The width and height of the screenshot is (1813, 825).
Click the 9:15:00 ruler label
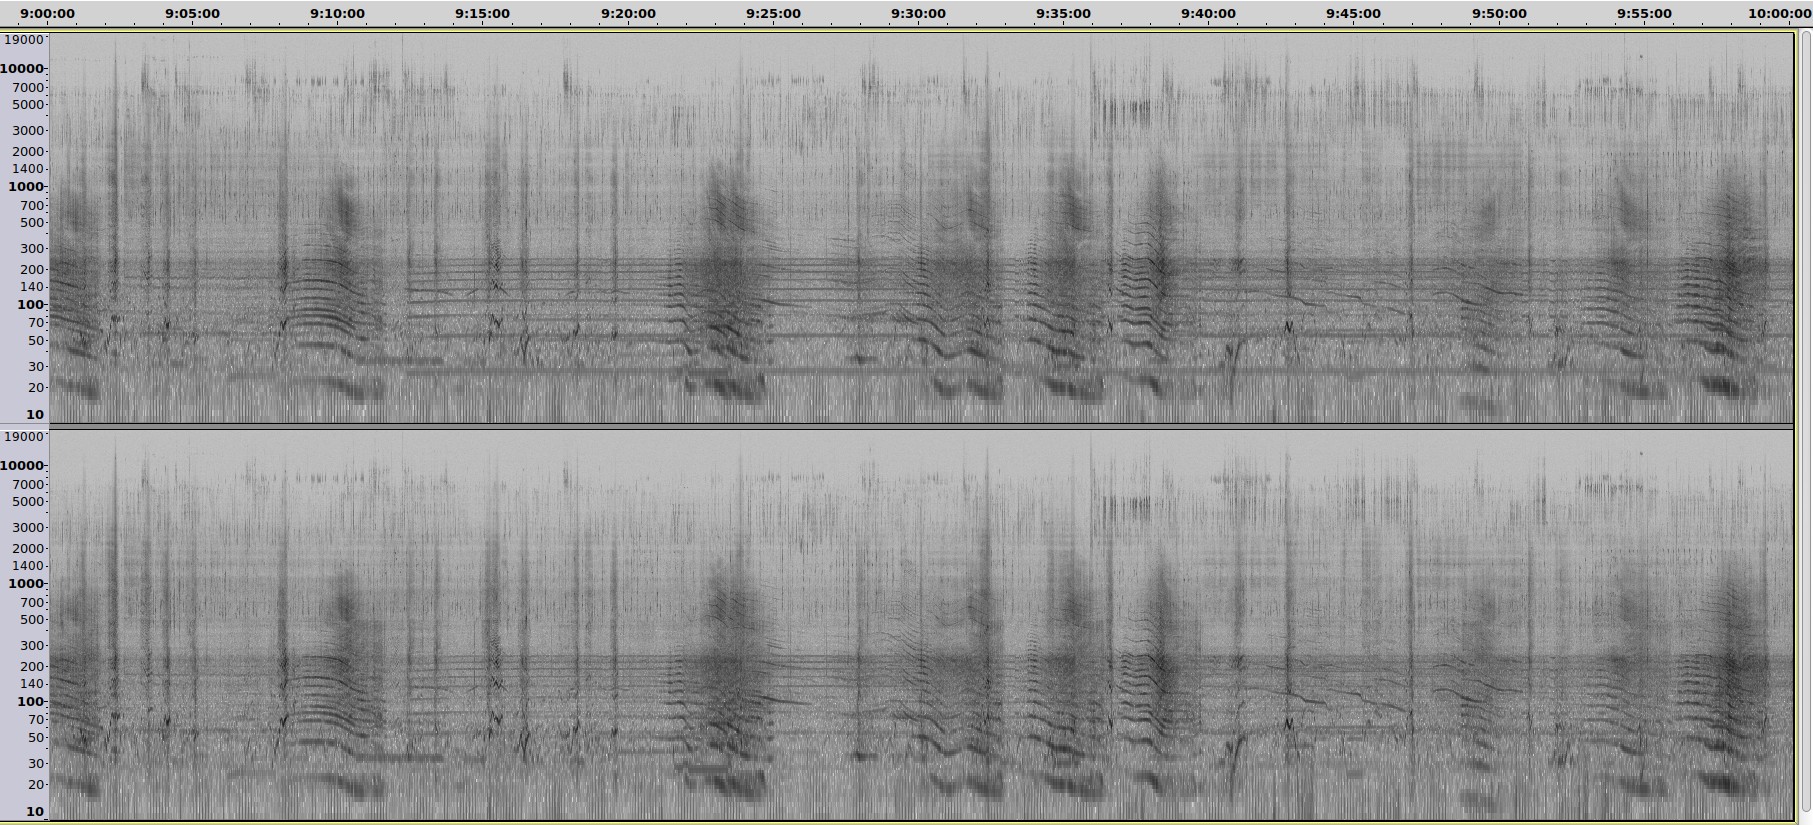pos(483,13)
